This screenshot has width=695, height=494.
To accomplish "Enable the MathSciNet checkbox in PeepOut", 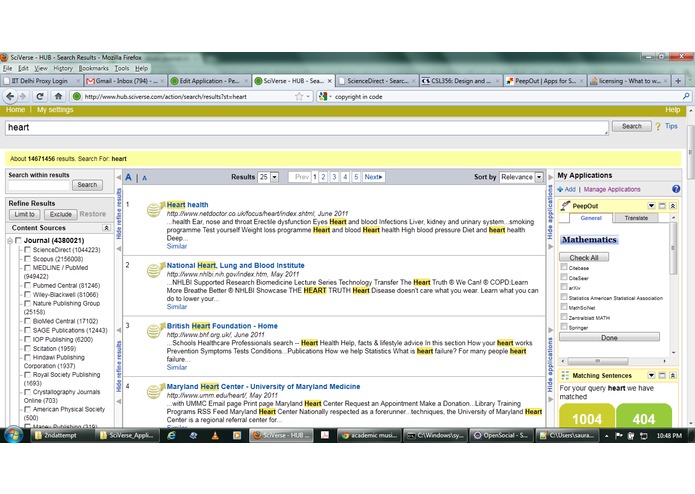I will coord(564,307).
